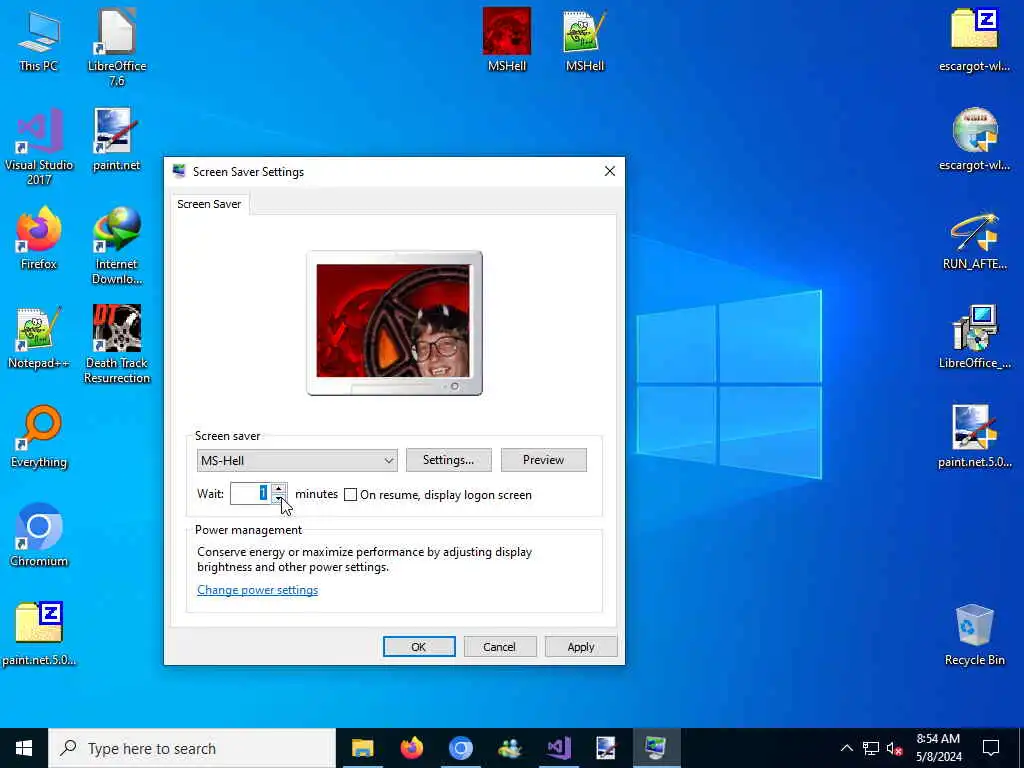Open File Explorer from taskbar
The width and height of the screenshot is (1024, 768).
coord(362,748)
